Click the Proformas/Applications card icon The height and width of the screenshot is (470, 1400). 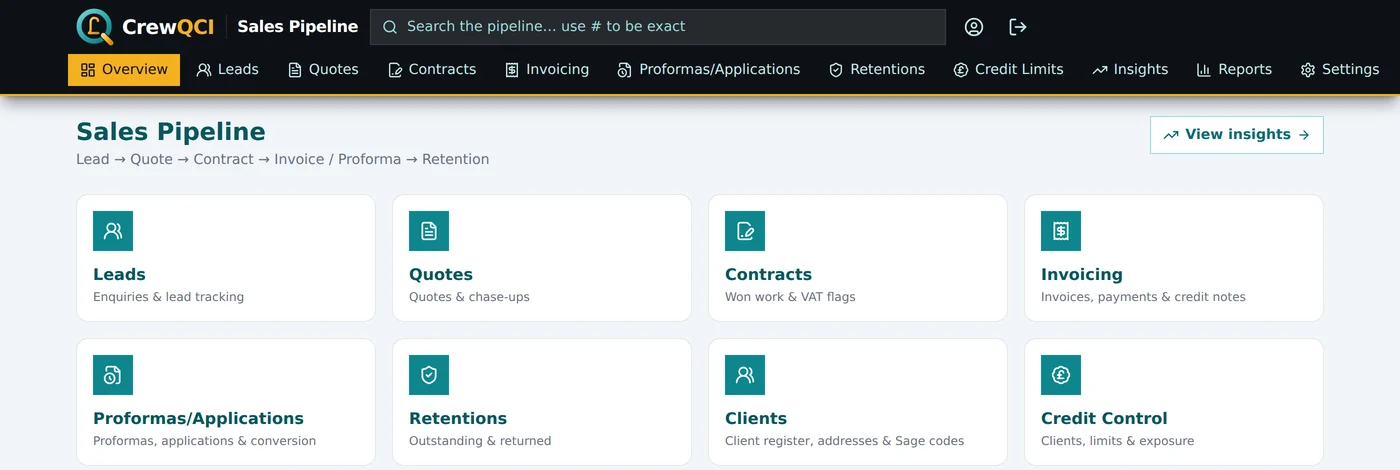pos(113,375)
